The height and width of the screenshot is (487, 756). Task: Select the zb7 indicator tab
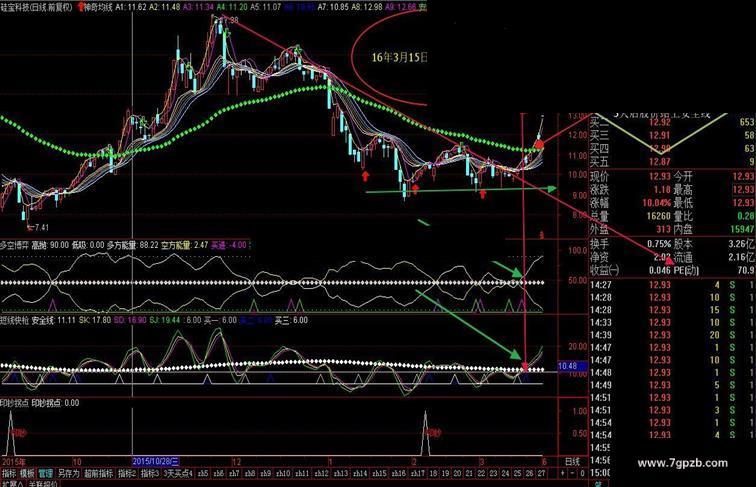[x=234, y=473]
